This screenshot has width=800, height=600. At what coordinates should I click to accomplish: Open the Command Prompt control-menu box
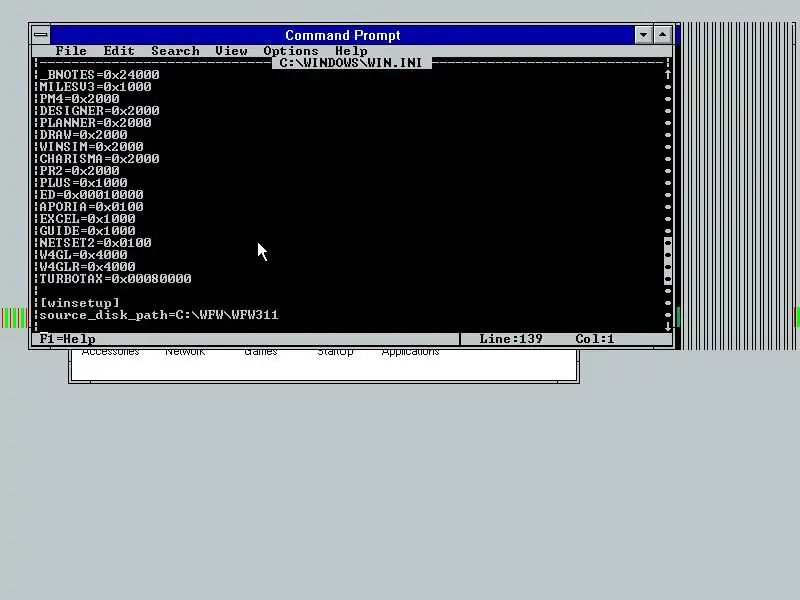tap(41, 35)
